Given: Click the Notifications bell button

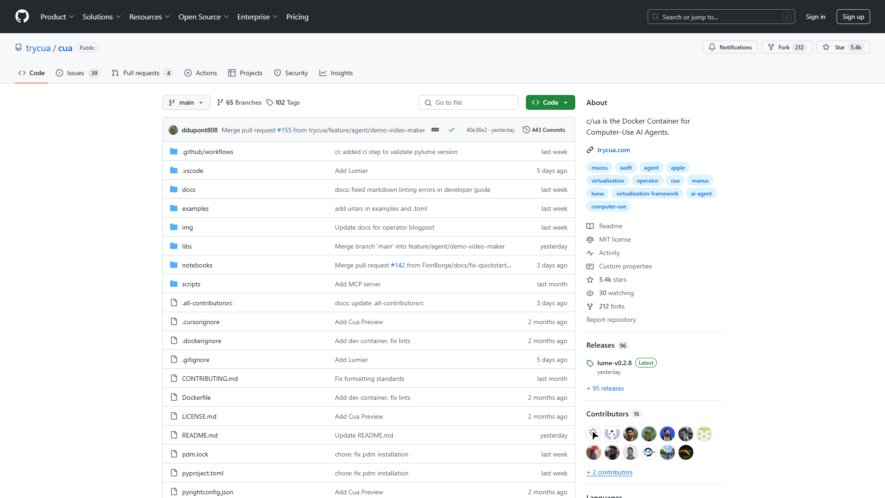Looking at the screenshot, I should pos(730,47).
